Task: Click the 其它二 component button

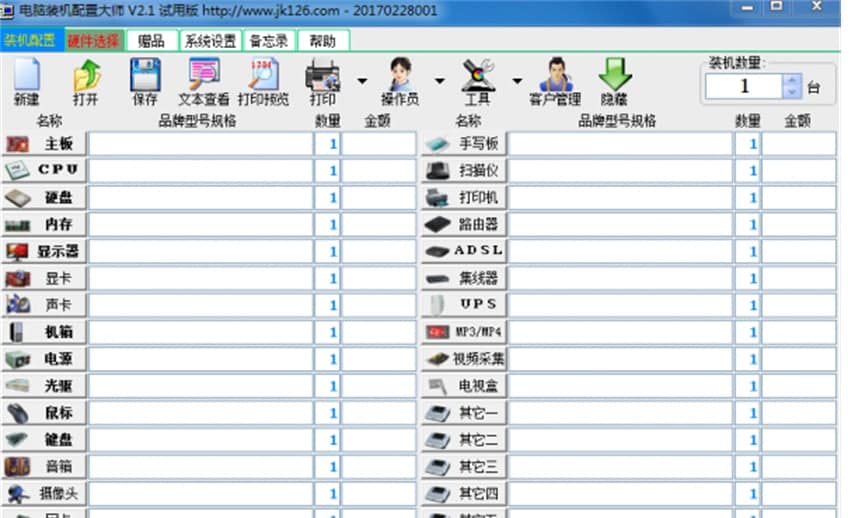Action: (464, 439)
